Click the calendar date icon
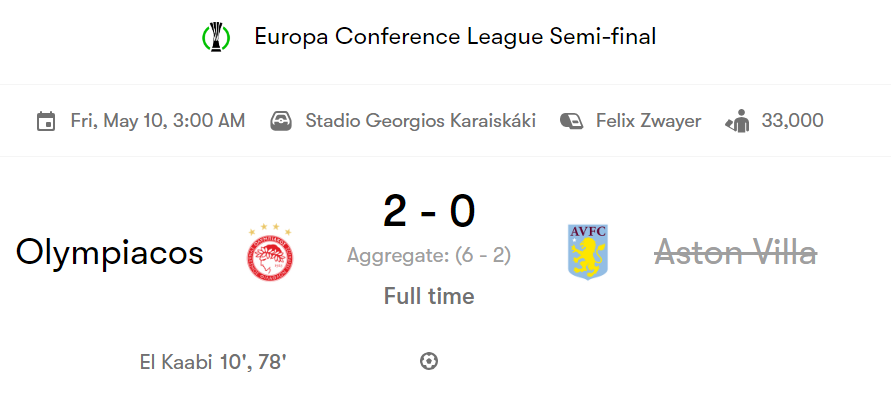Image resolution: width=891 pixels, height=418 pixels. click(46, 122)
